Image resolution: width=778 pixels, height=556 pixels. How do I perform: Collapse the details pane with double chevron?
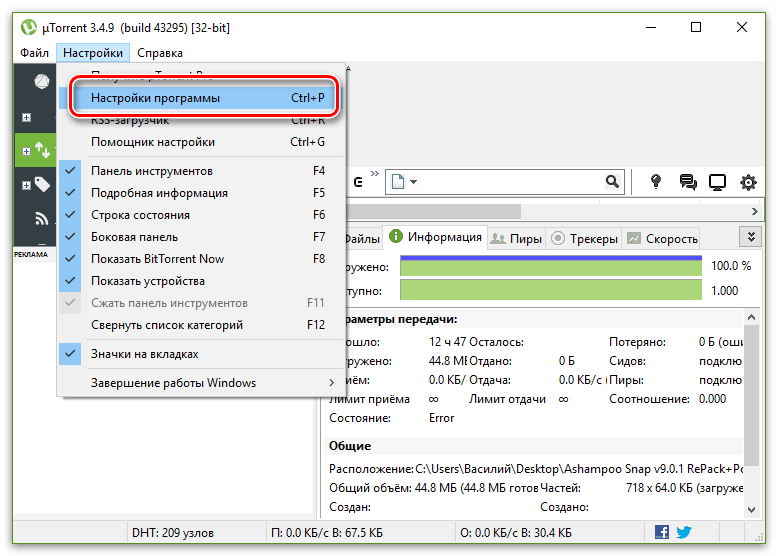751,237
